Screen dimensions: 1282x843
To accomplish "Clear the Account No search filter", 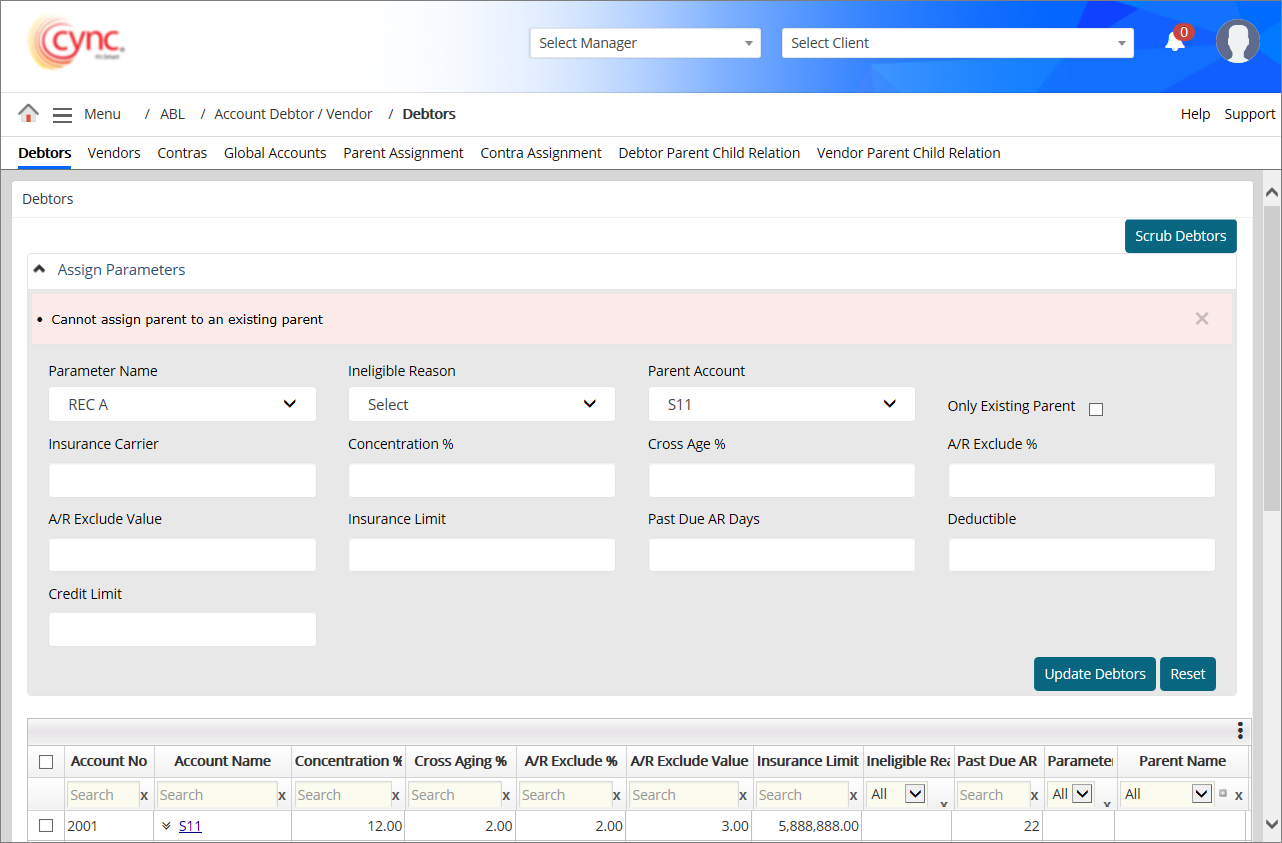I will coord(144,796).
